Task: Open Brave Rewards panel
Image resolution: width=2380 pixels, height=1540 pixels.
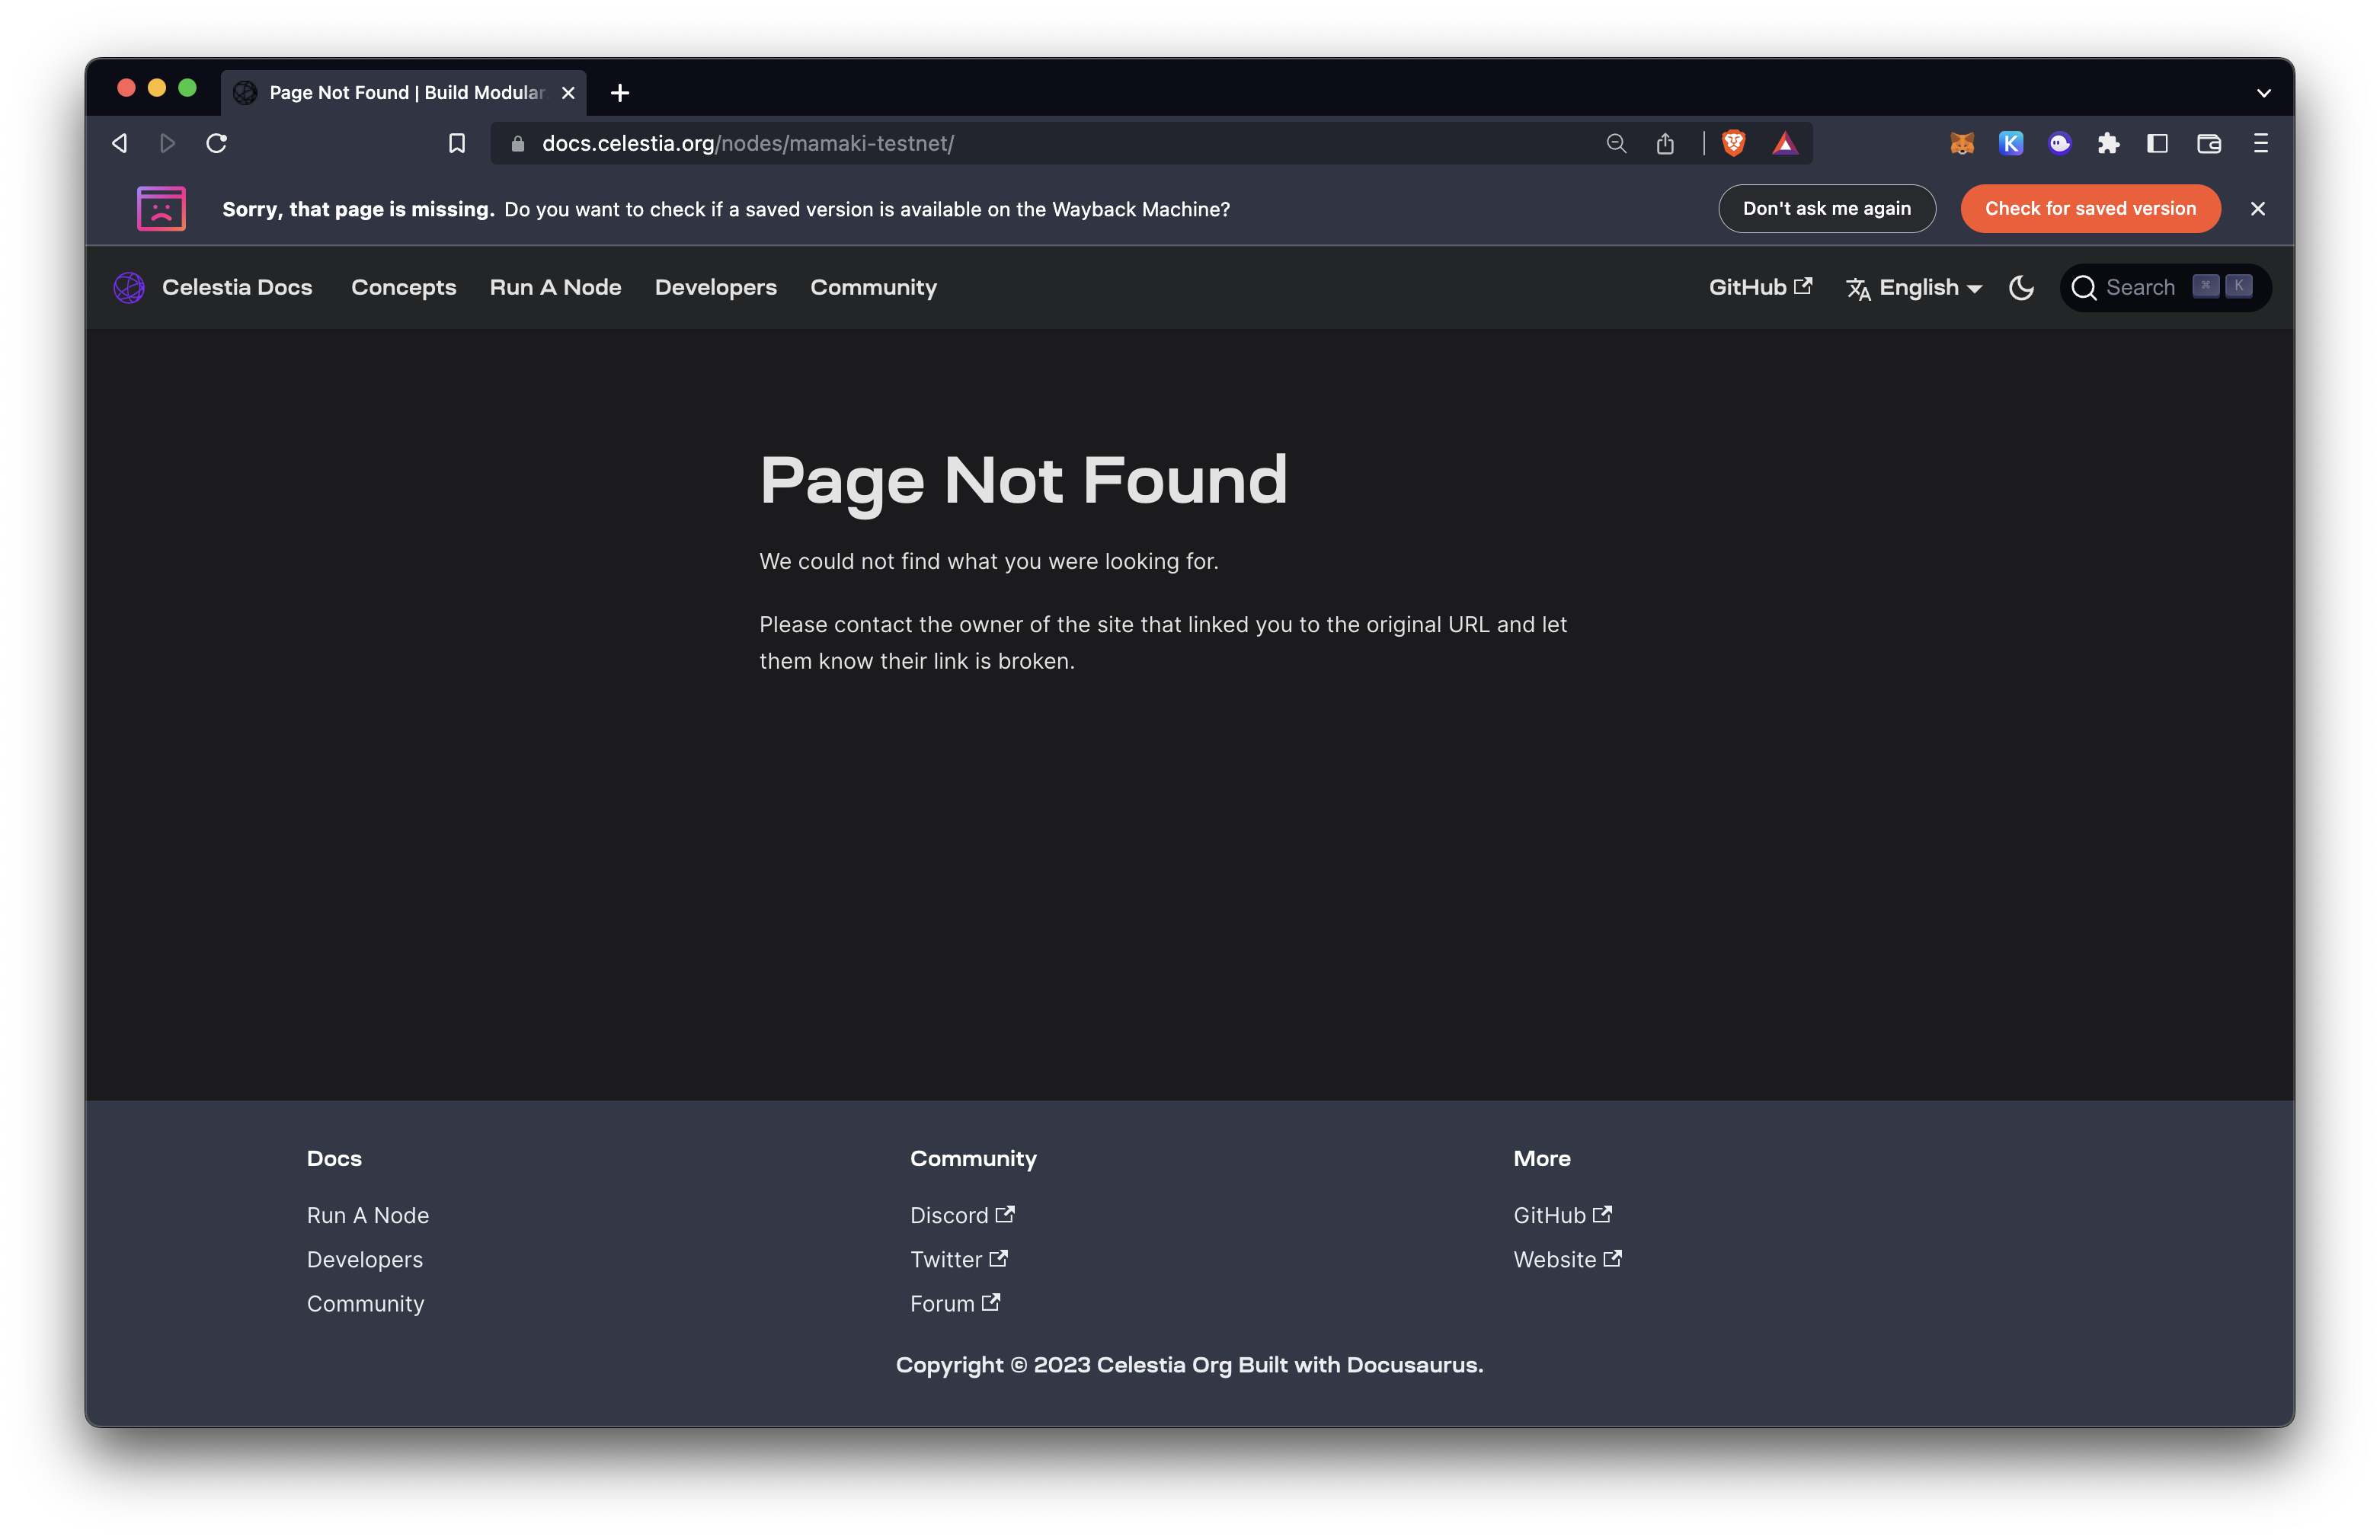Action: [1786, 143]
